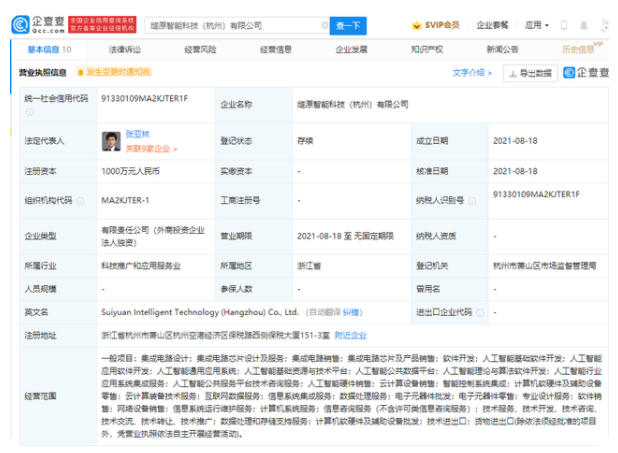Viewport: 618px width, 453px height.
Task: Open the mobile phone icon in header
Action: (564, 24)
